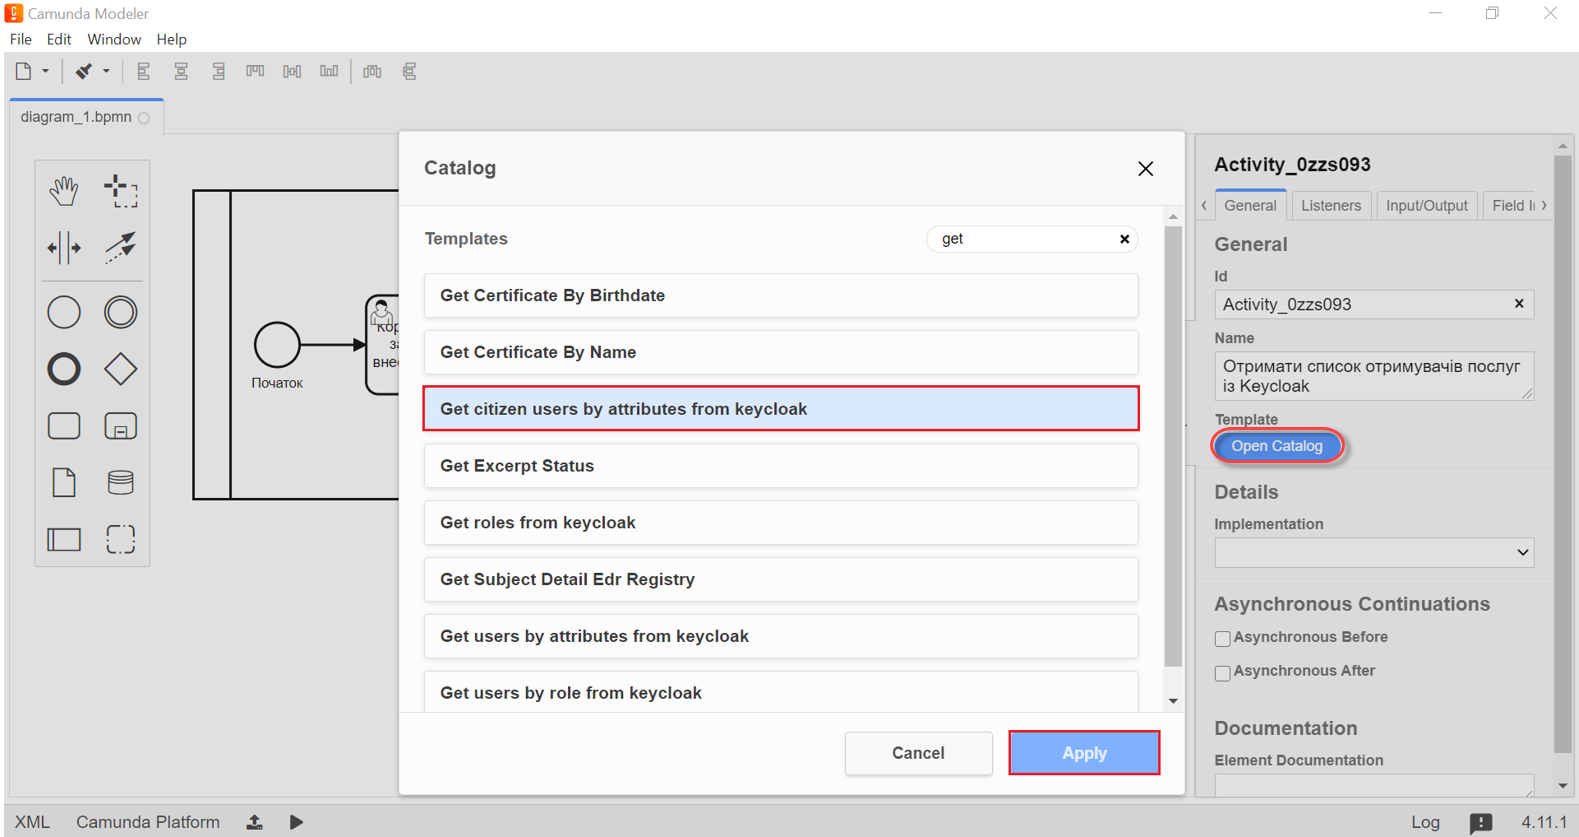1579x837 pixels.
Task: Clear the Id field with its X
Action: [1519, 304]
